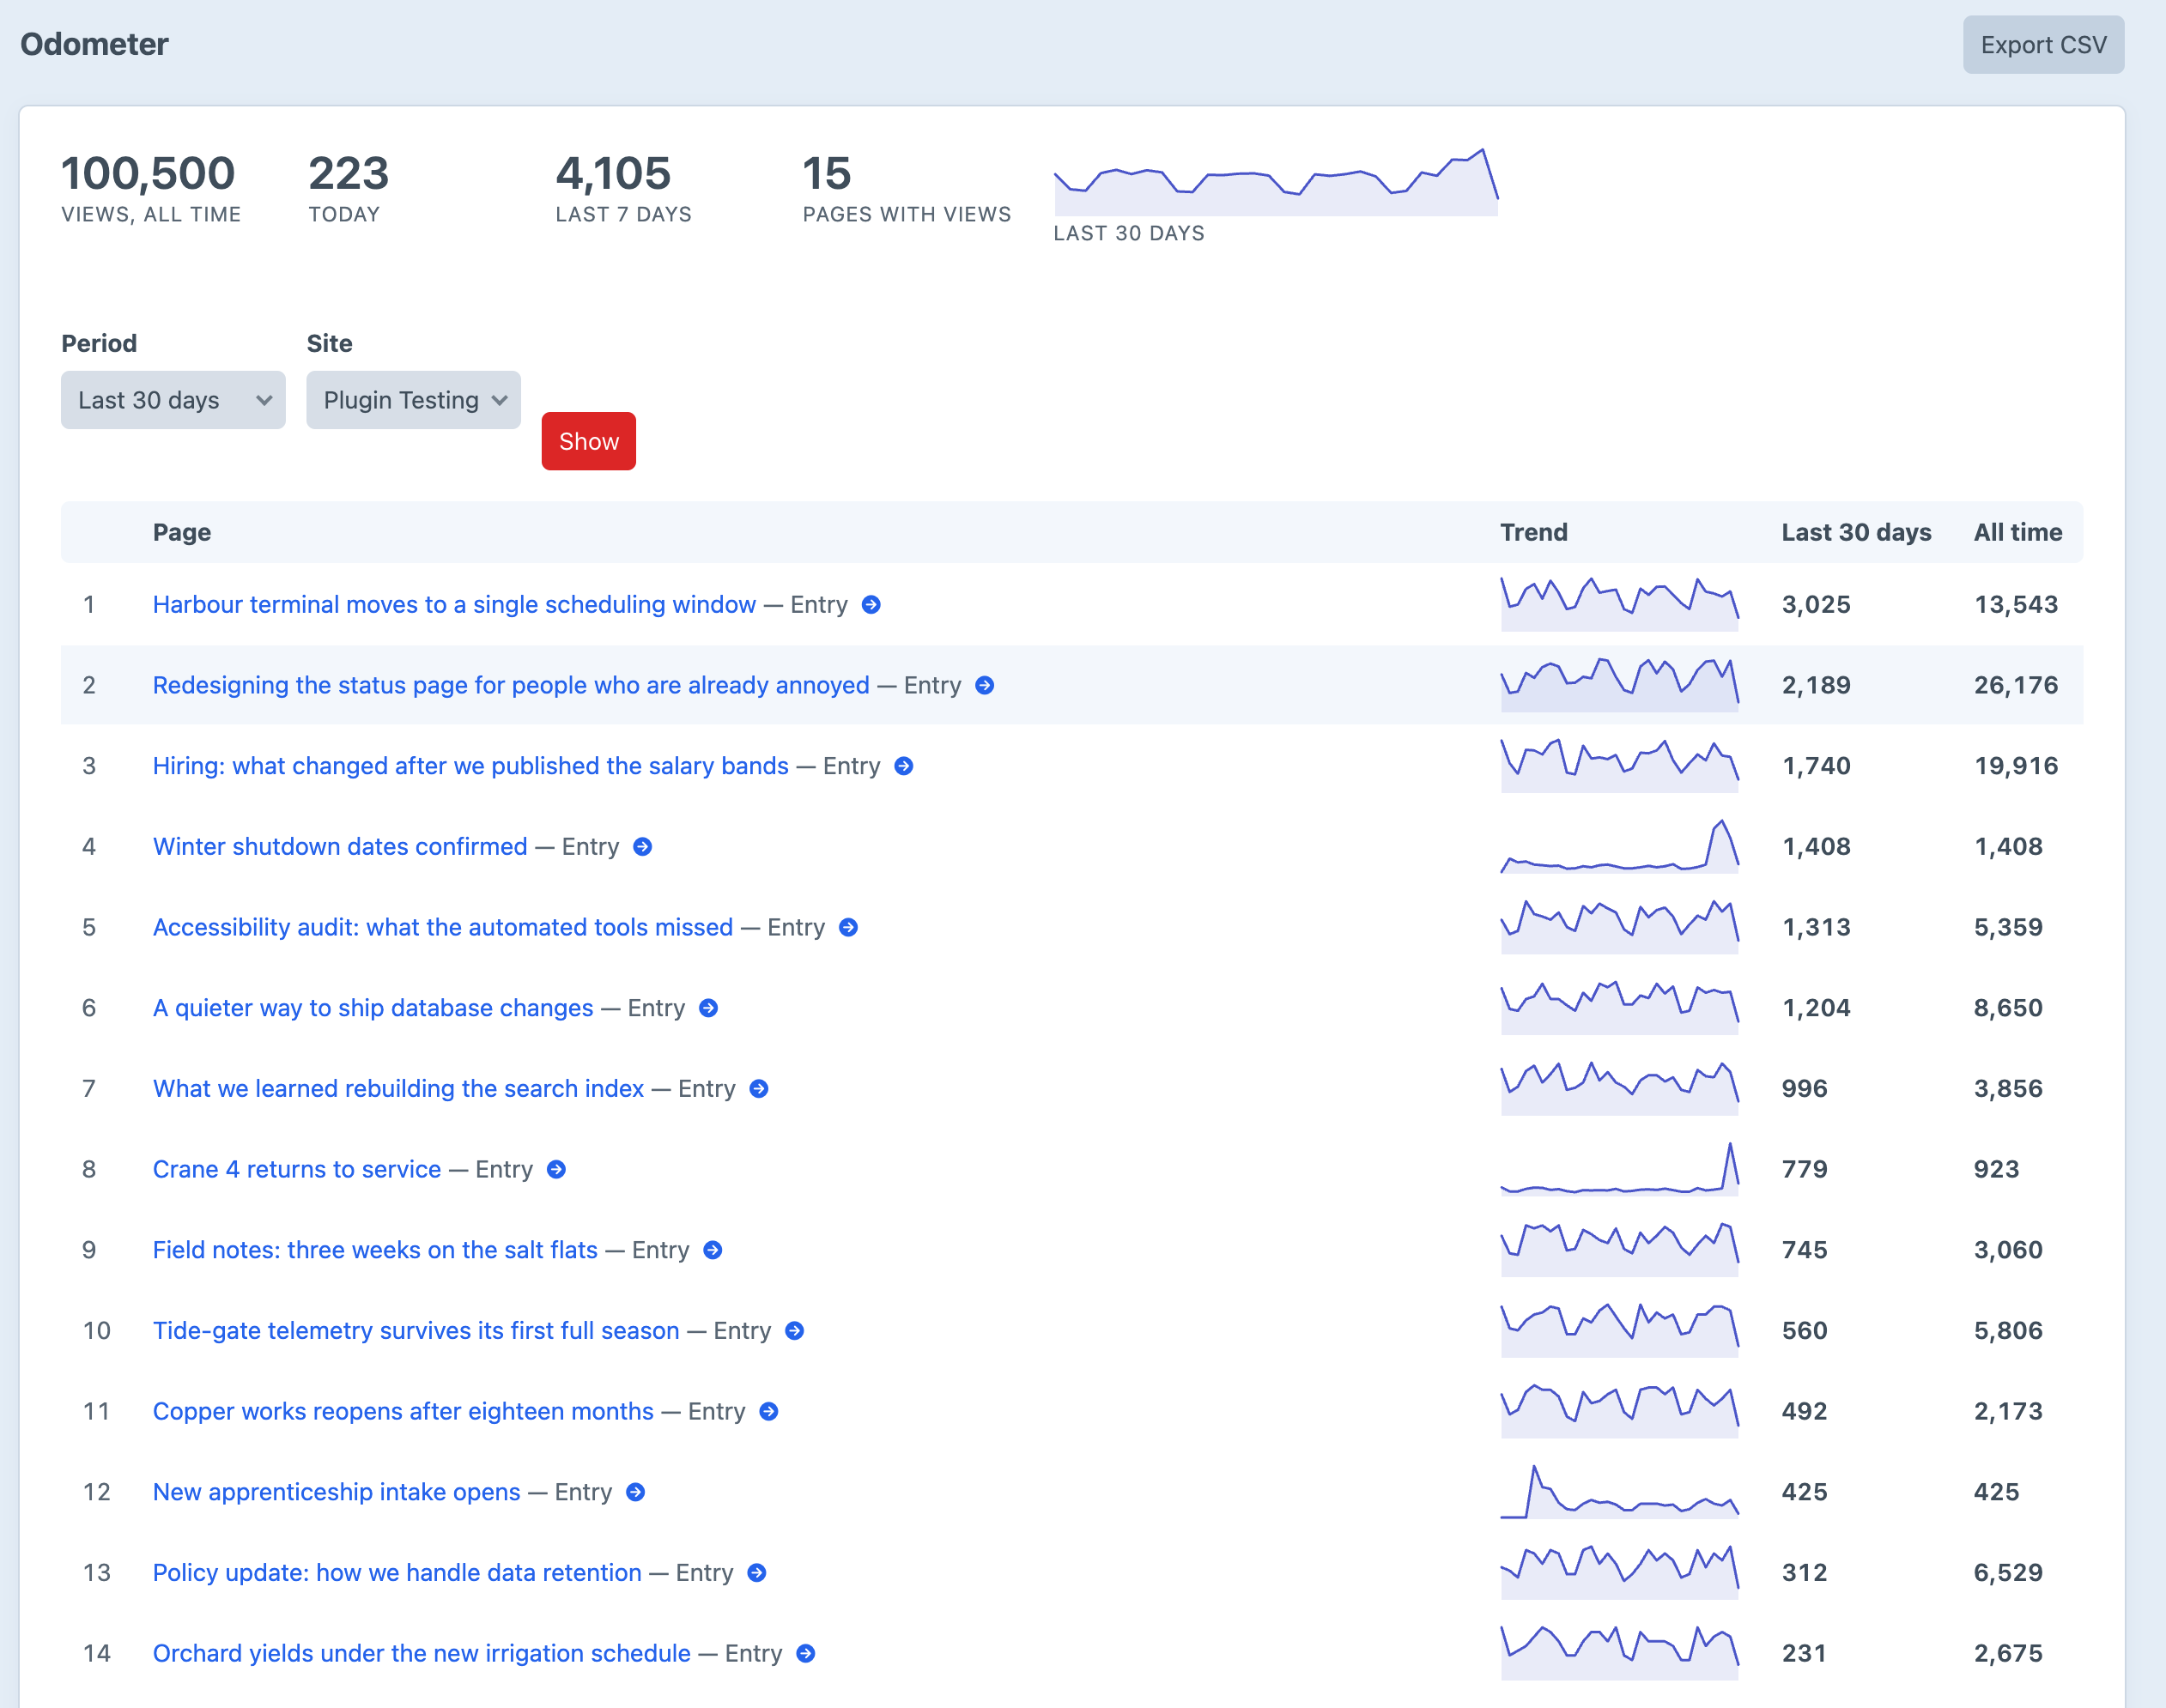Open Harbour terminal moves to single scheduling window link
2166x1708 pixels.
[454, 605]
